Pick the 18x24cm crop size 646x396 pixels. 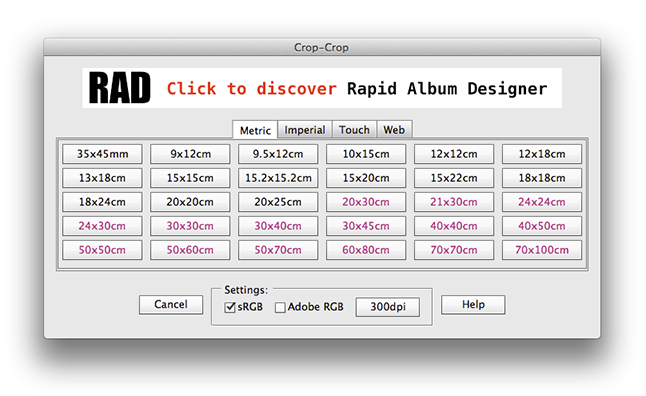point(102,202)
